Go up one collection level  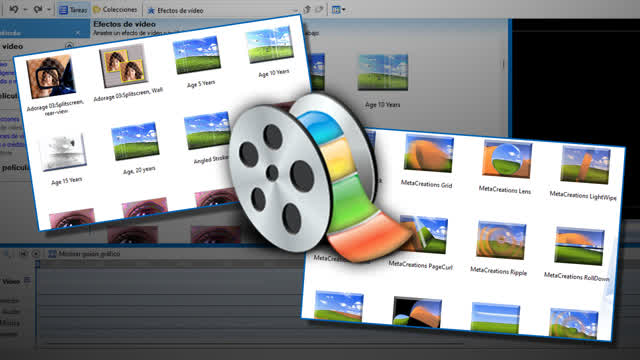coord(307,9)
